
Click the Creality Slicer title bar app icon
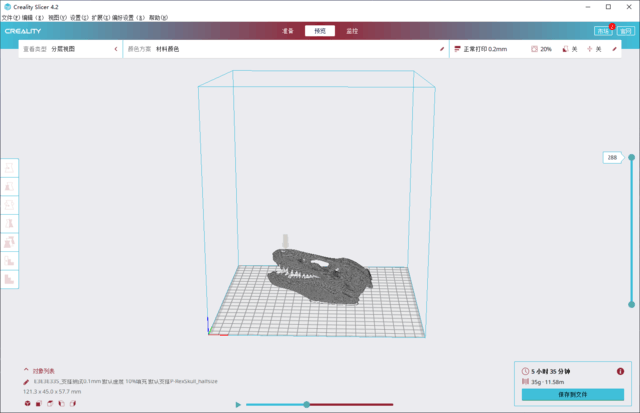7,7
